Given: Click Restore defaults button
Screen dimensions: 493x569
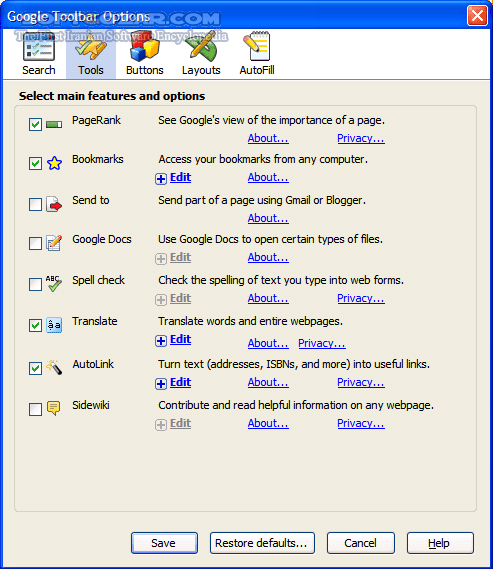Looking at the screenshot, I should 262,543.
